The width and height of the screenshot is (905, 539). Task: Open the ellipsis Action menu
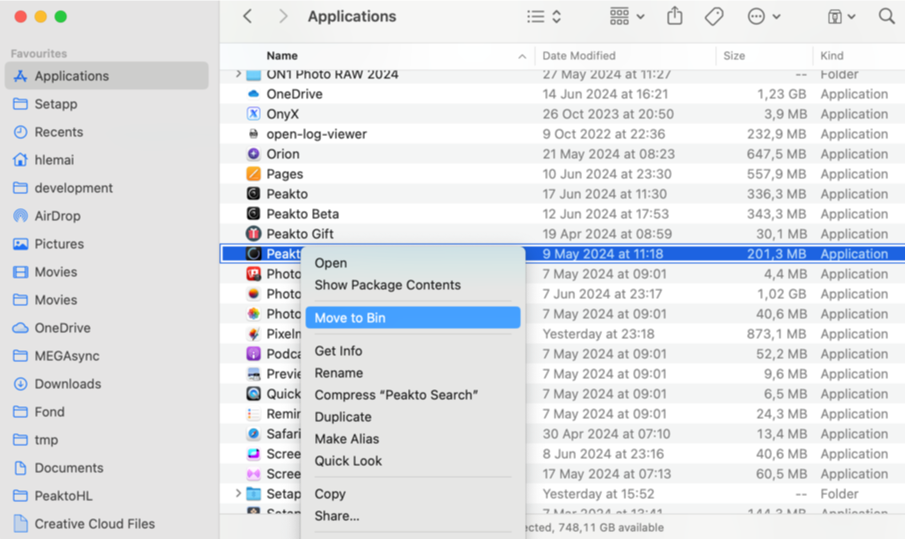coord(764,16)
